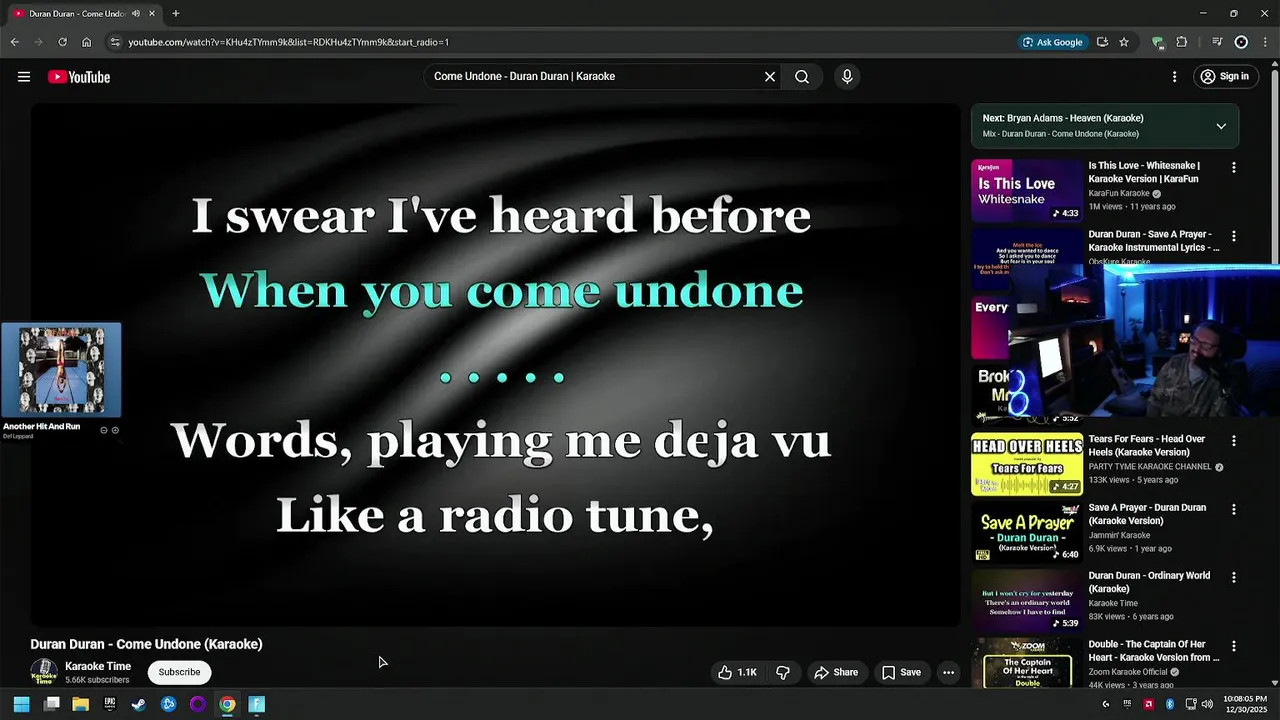Open the Karaoke Time channel avatar
The width and height of the screenshot is (1280, 720).
[x=44, y=672]
